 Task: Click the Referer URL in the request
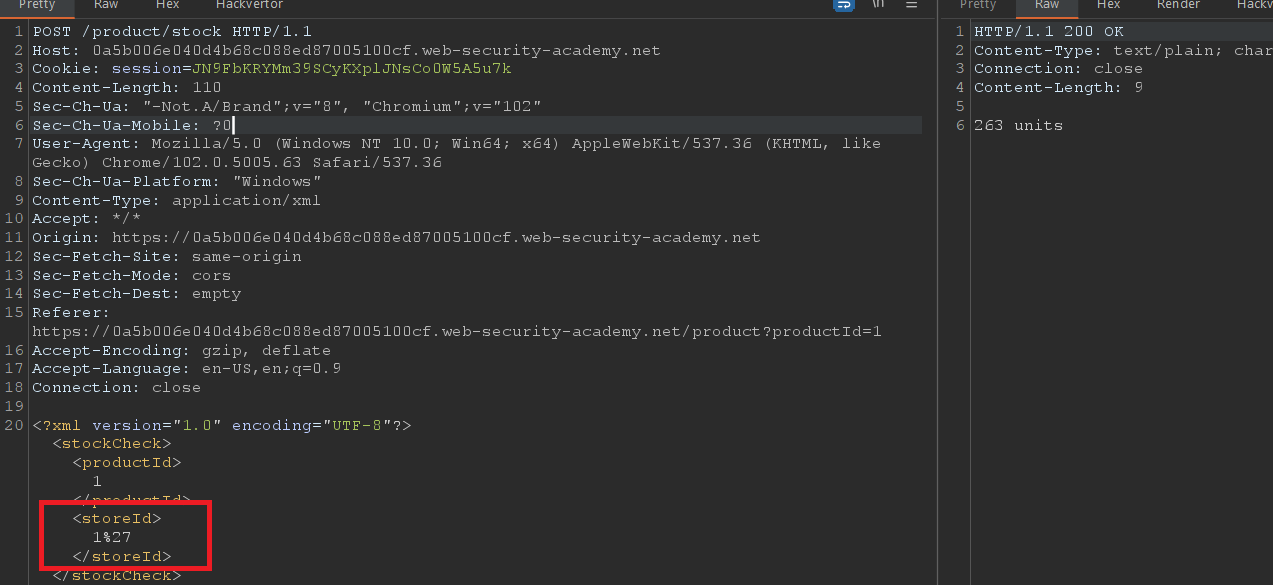pyautogui.click(x=456, y=332)
